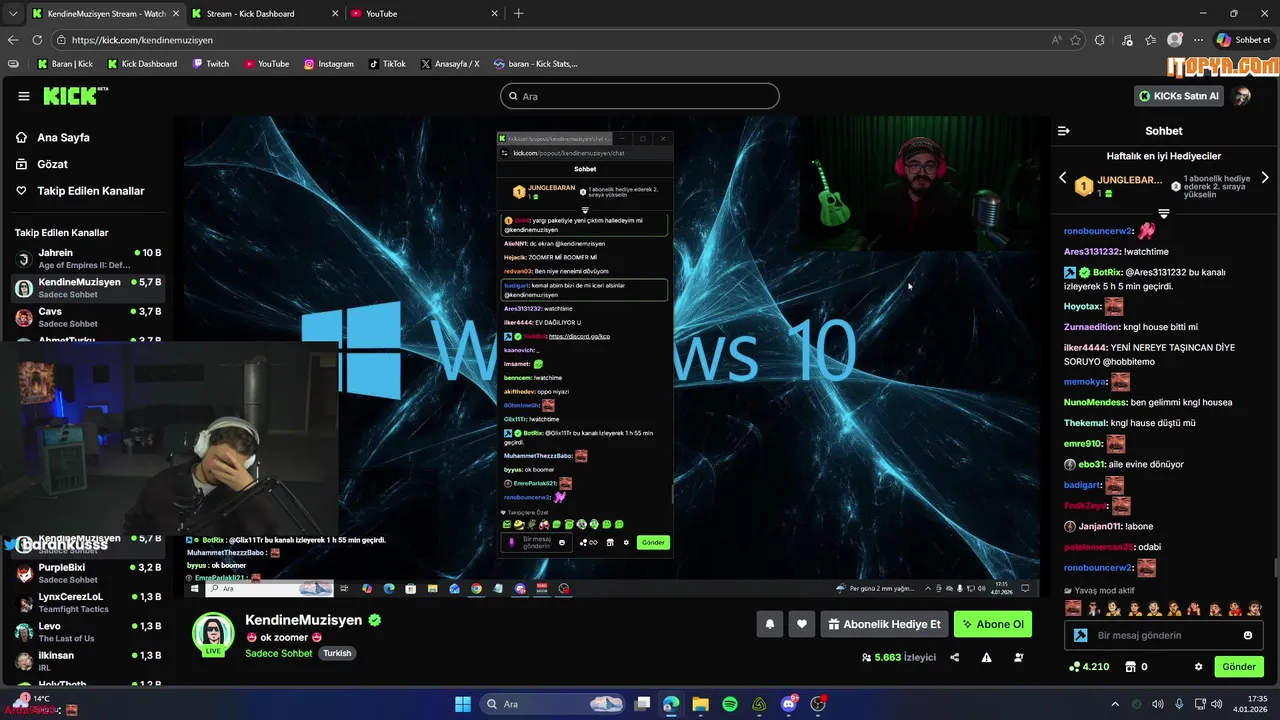Open channel points balance 4.210
Screen dimensions: 1280x720
click(x=1089, y=667)
